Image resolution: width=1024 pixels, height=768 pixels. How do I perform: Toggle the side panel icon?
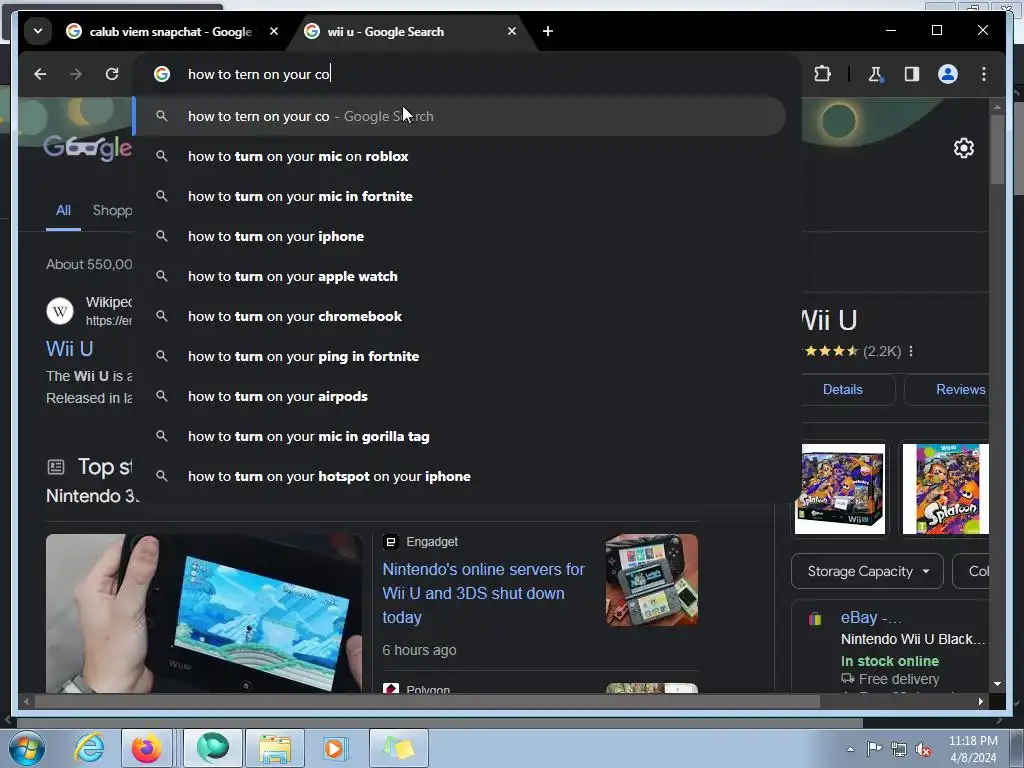pos(912,74)
